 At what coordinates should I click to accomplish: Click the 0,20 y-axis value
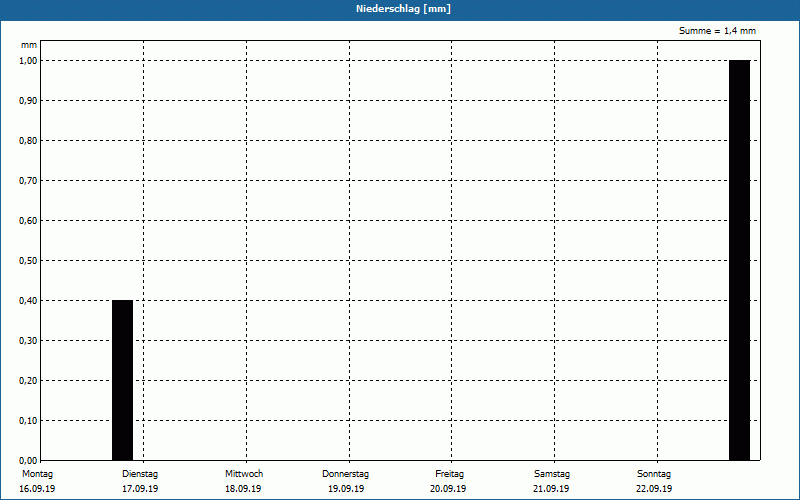[28, 381]
